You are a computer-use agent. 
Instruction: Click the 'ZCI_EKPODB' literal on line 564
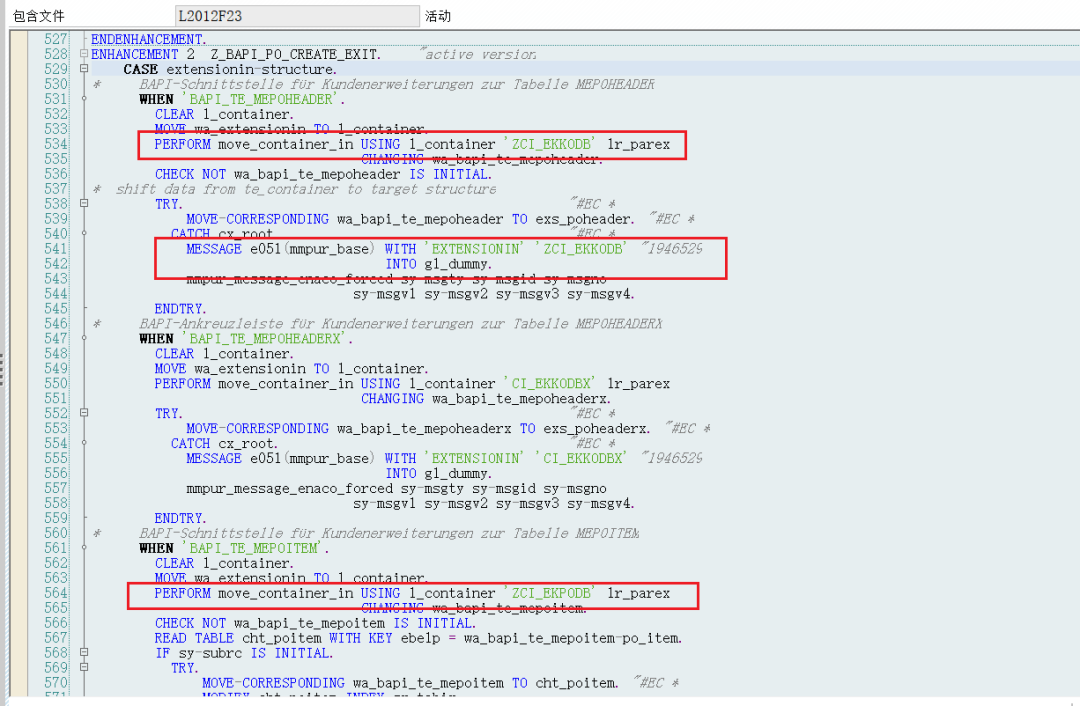pos(550,593)
